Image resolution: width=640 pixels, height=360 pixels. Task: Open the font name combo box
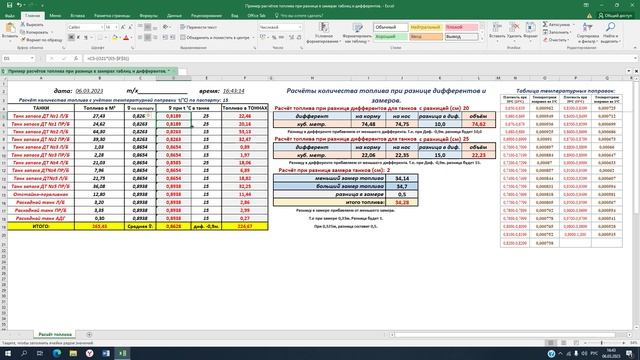coord(85,27)
